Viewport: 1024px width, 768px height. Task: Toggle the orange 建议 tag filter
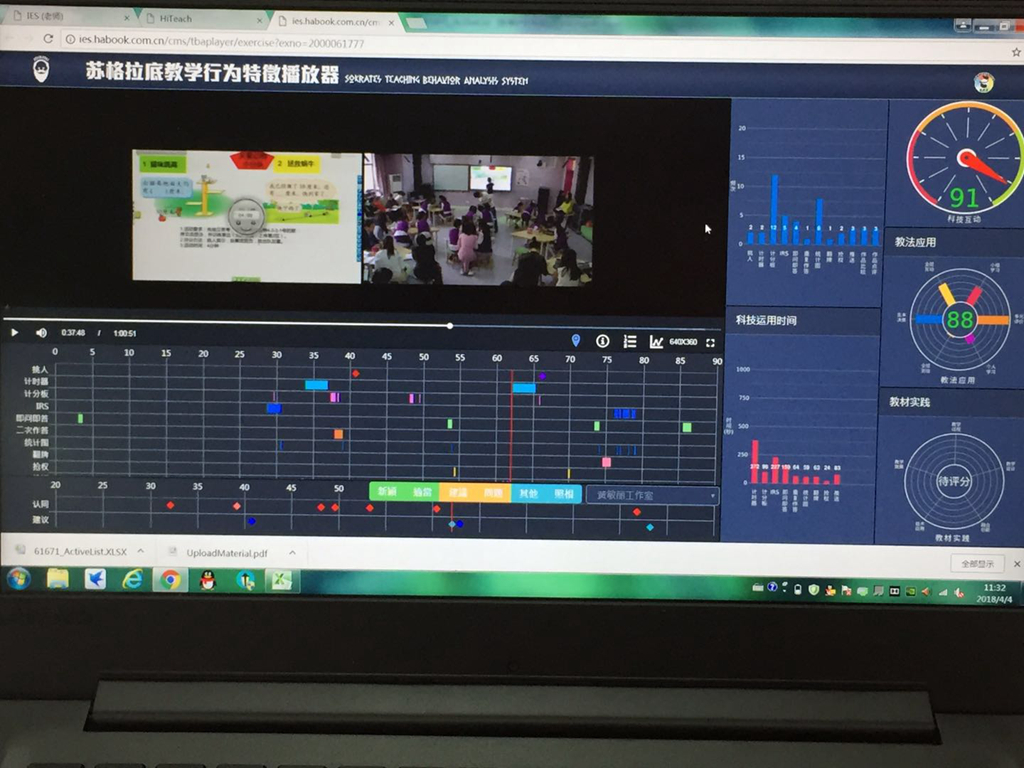[x=458, y=492]
